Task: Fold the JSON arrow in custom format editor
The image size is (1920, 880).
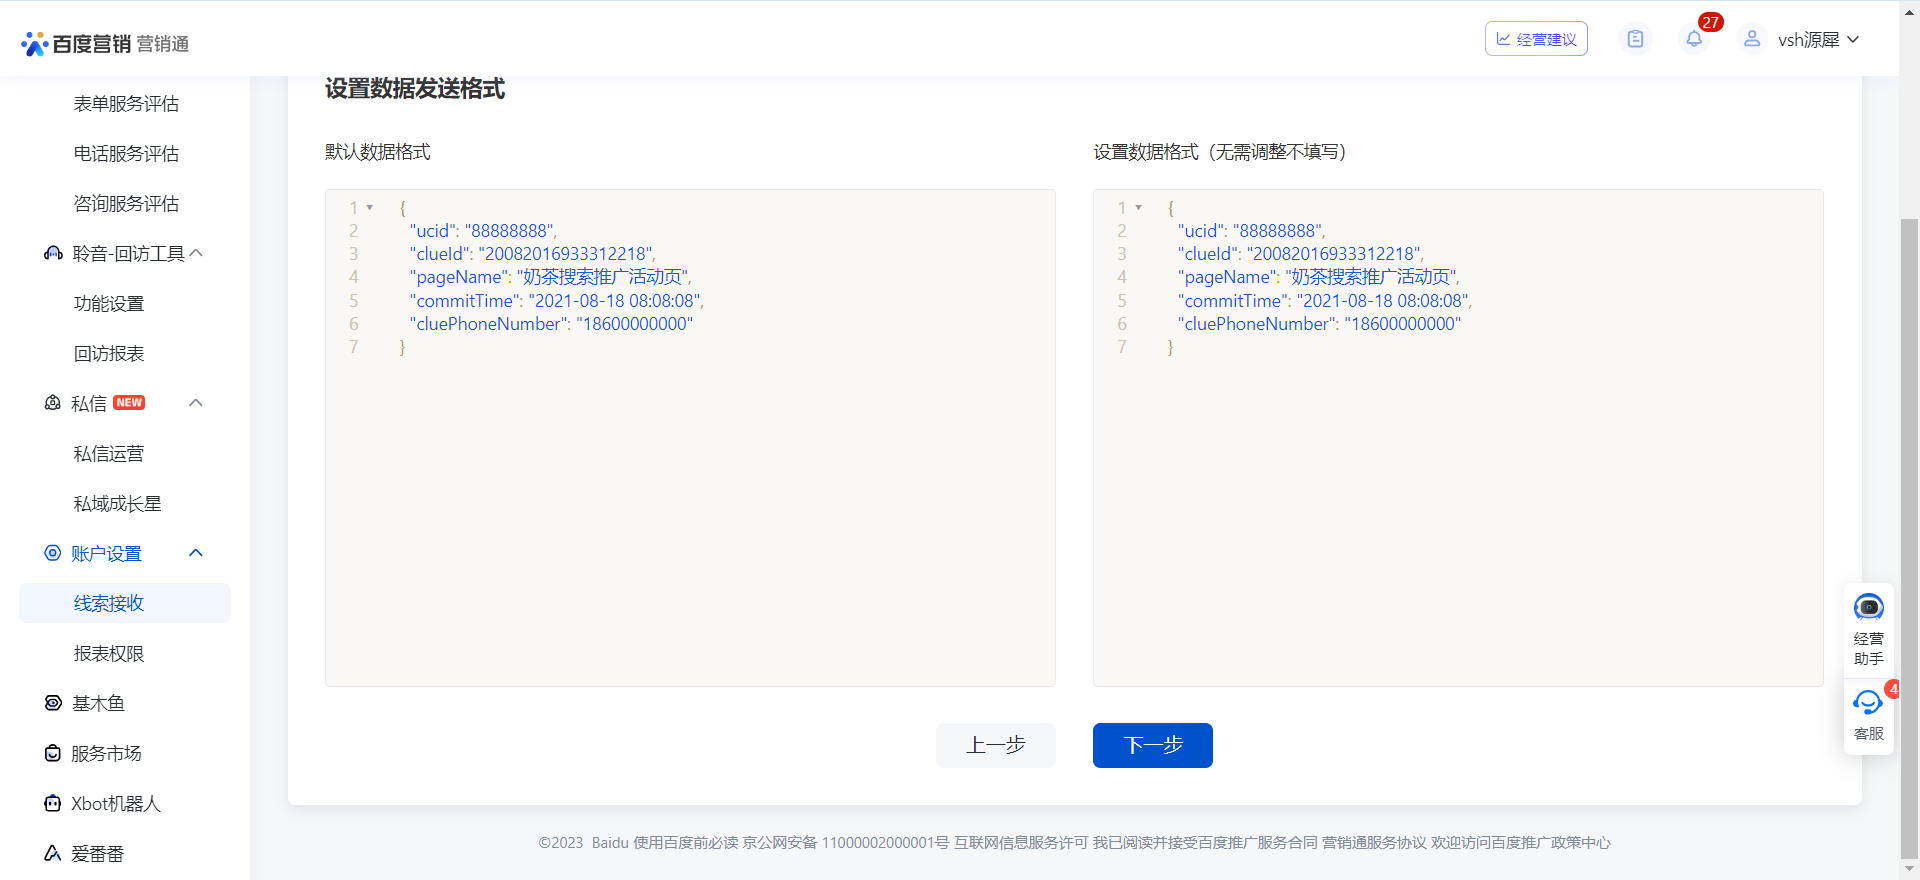Action: point(1138,208)
